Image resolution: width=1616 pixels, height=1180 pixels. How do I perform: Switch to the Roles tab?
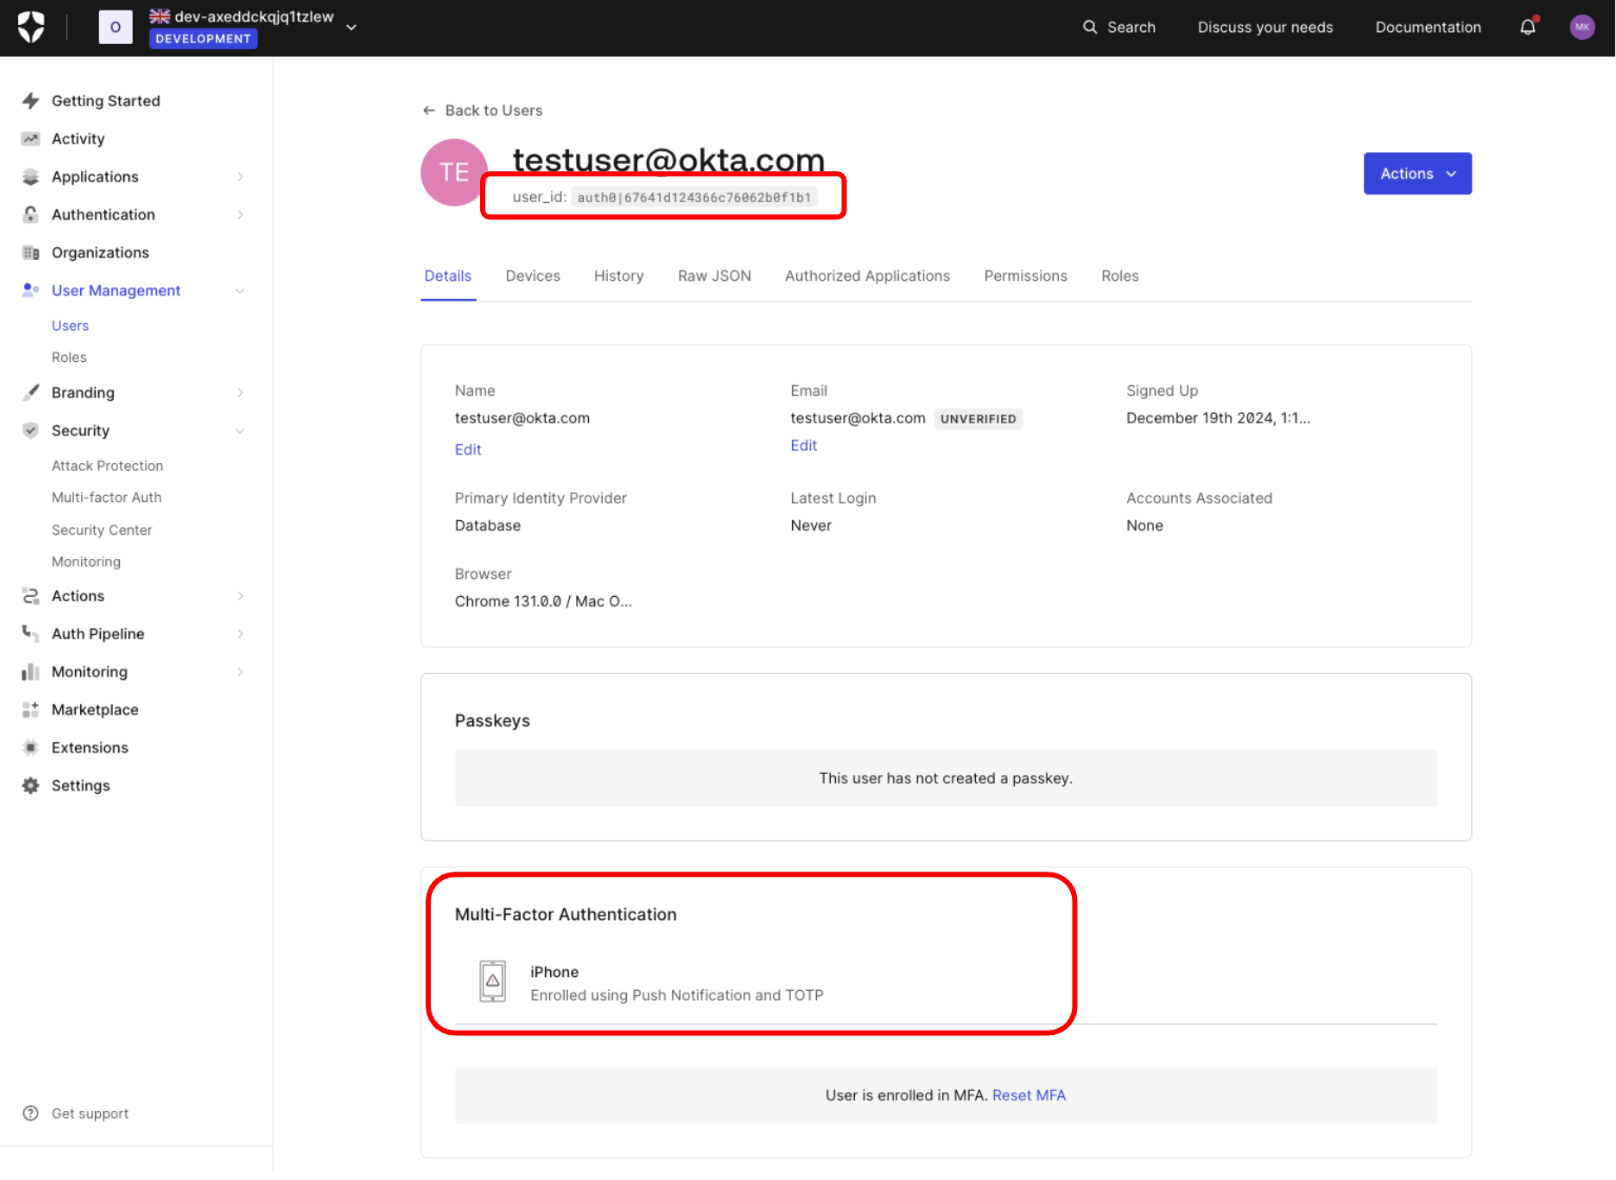click(x=1120, y=276)
